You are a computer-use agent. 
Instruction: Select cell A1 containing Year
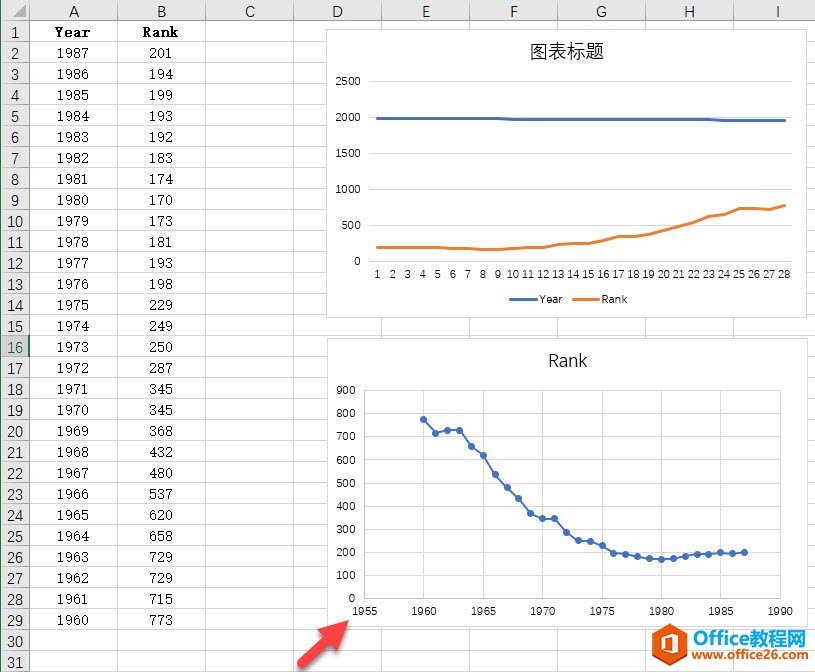[72, 32]
